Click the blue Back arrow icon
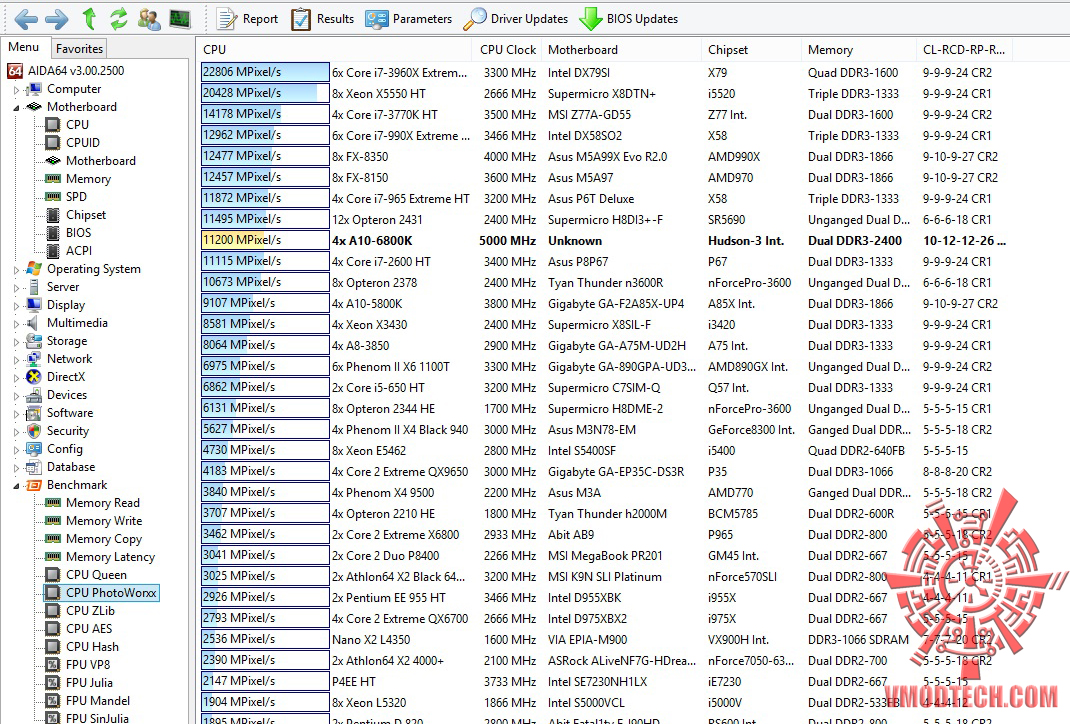 [26, 19]
